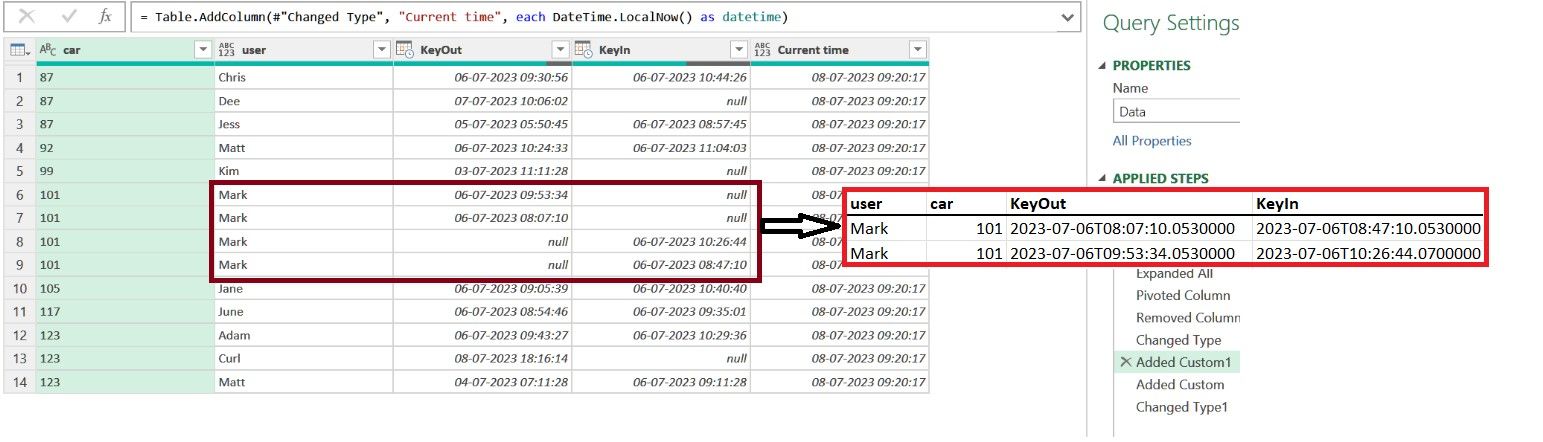Select the Current time column header
The image size is (1543, 442).
click(x=839, y=50)
